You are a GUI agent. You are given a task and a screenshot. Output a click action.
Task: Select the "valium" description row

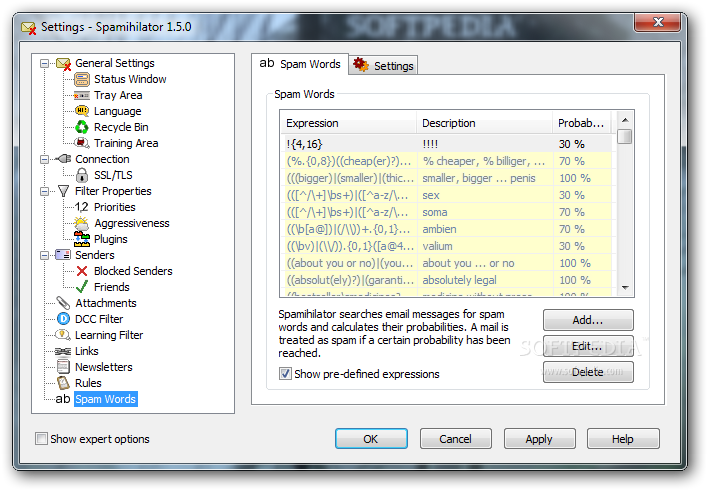tap(446, 247)
